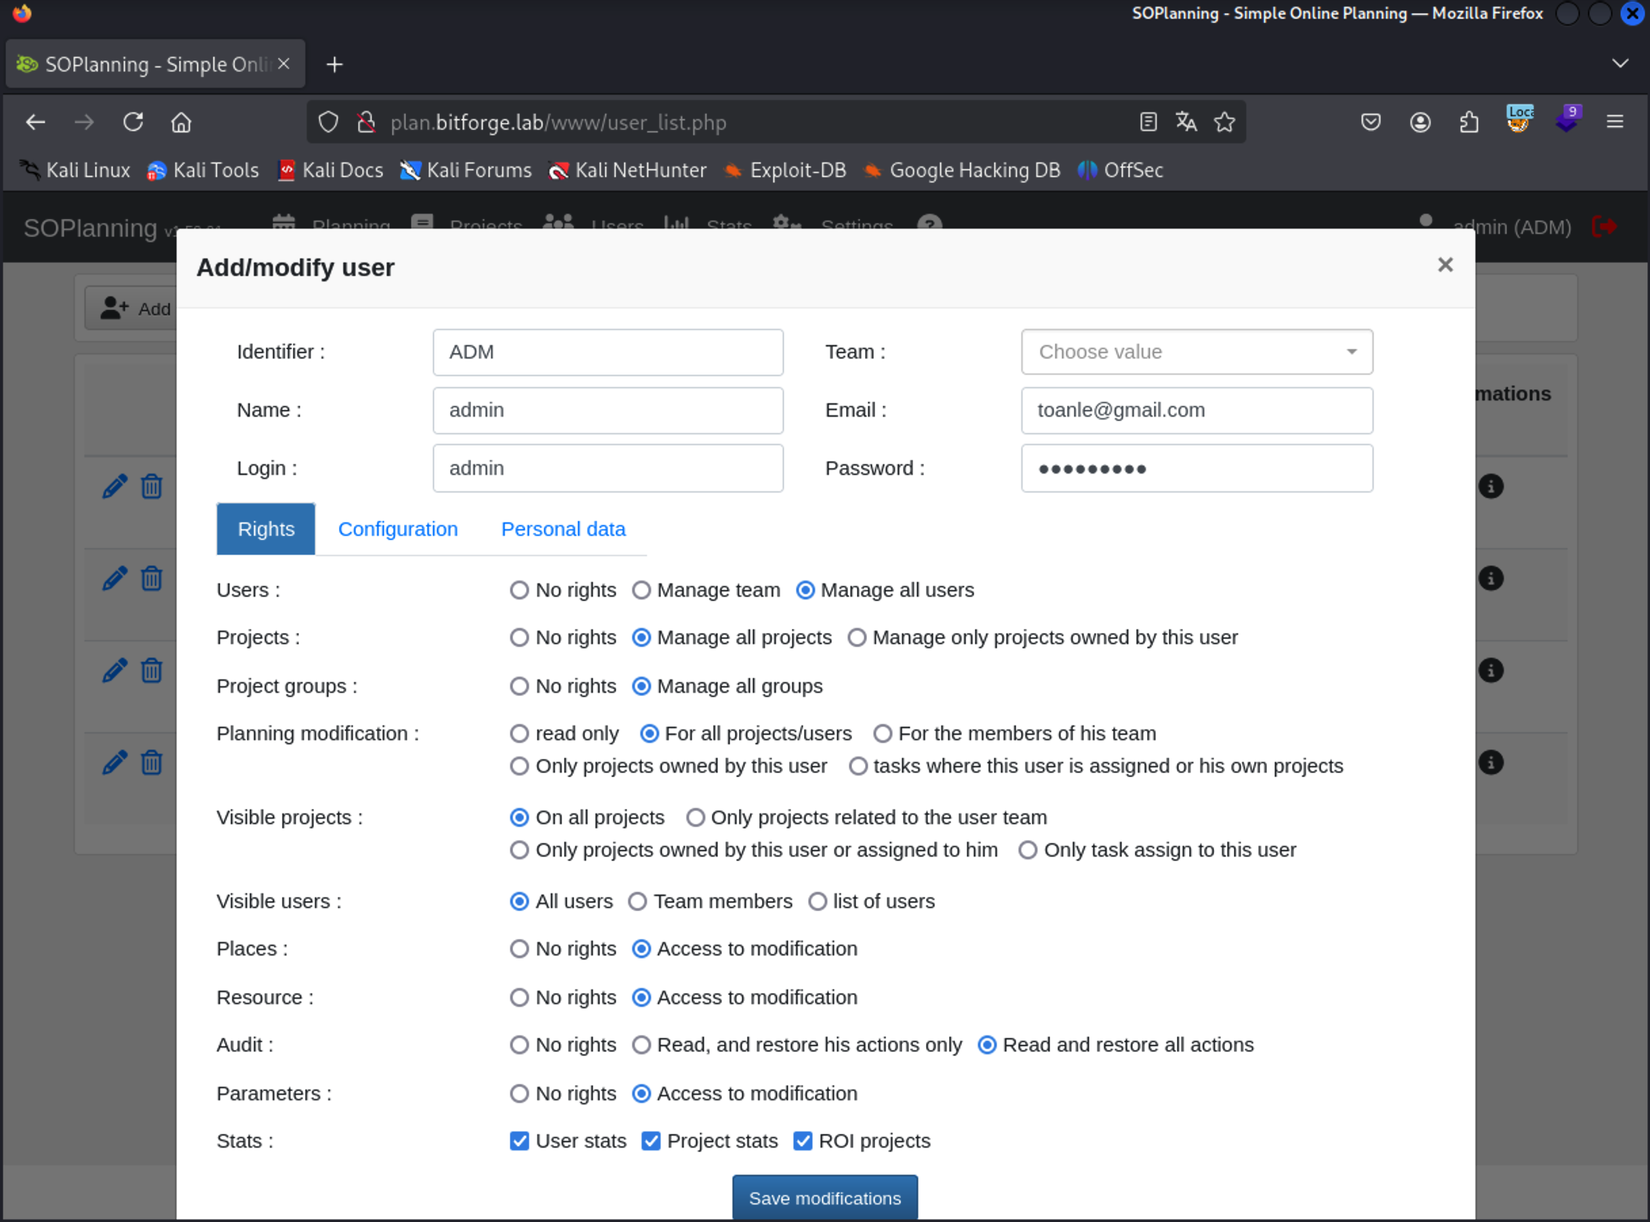The height and width of the screenshot is (1222, 1650).
Task: Open the Firefox extensions puzzle icon
Action: tap(1469, 122)
